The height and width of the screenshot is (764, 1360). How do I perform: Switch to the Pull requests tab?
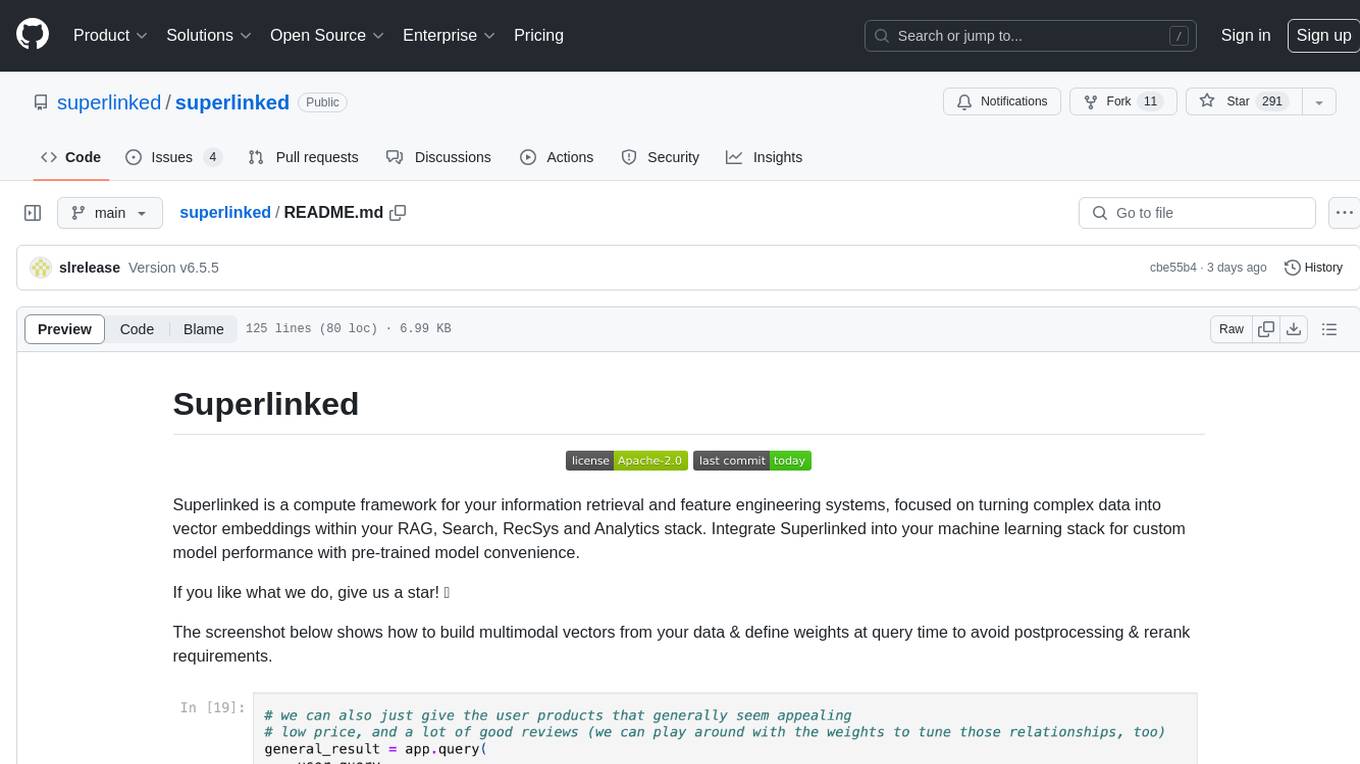point(303,157)
